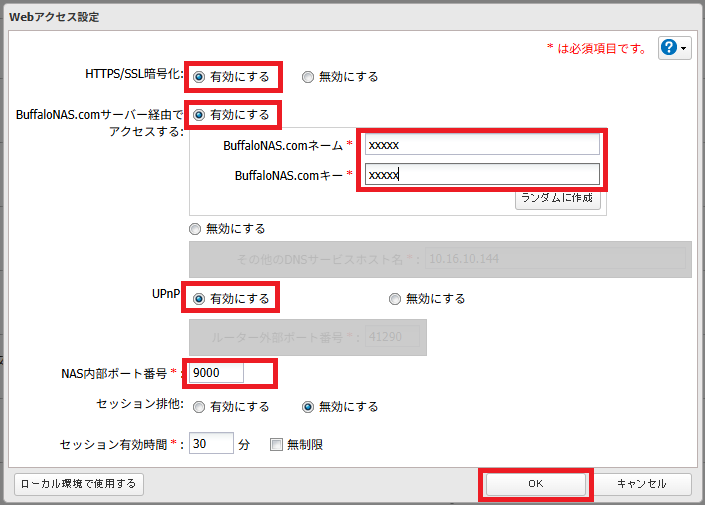This screenshot has width=705, height=505.
Task: Enable HTTPS/SSL encryption (有効にする)
Action: click(x=199, y=77)
